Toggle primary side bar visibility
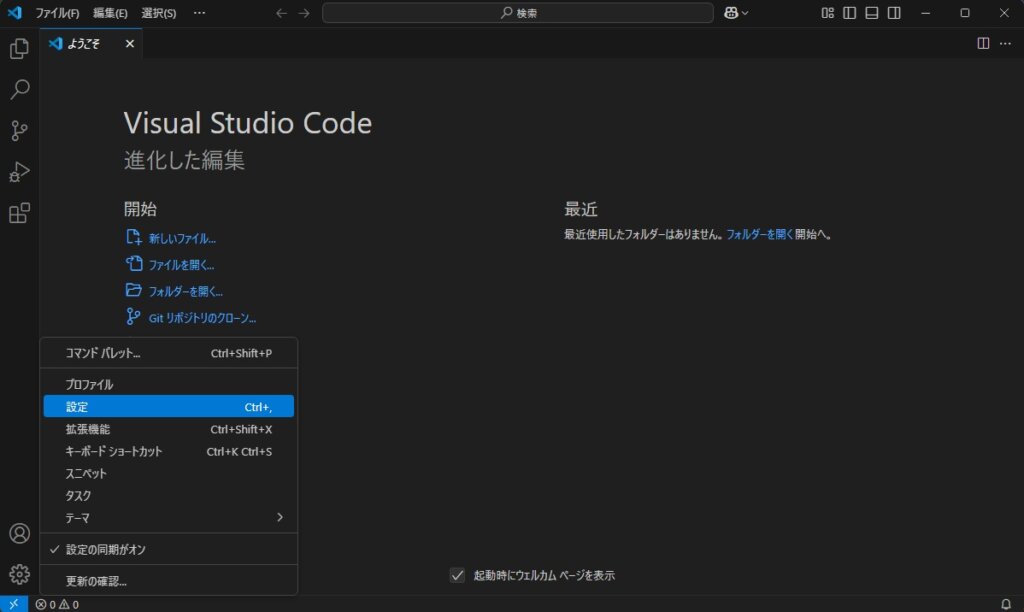 [850, 13]
